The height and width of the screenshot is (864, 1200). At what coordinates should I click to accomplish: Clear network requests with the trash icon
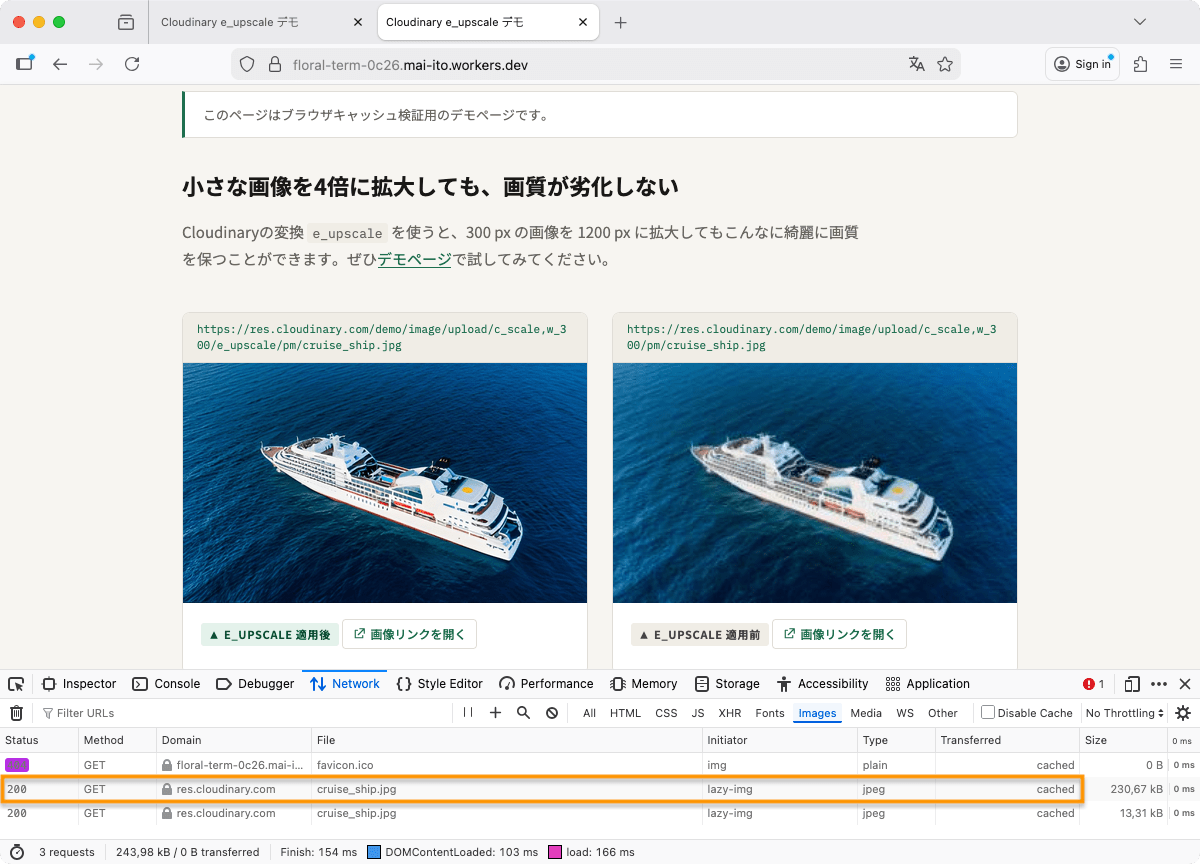coord(16,712)
